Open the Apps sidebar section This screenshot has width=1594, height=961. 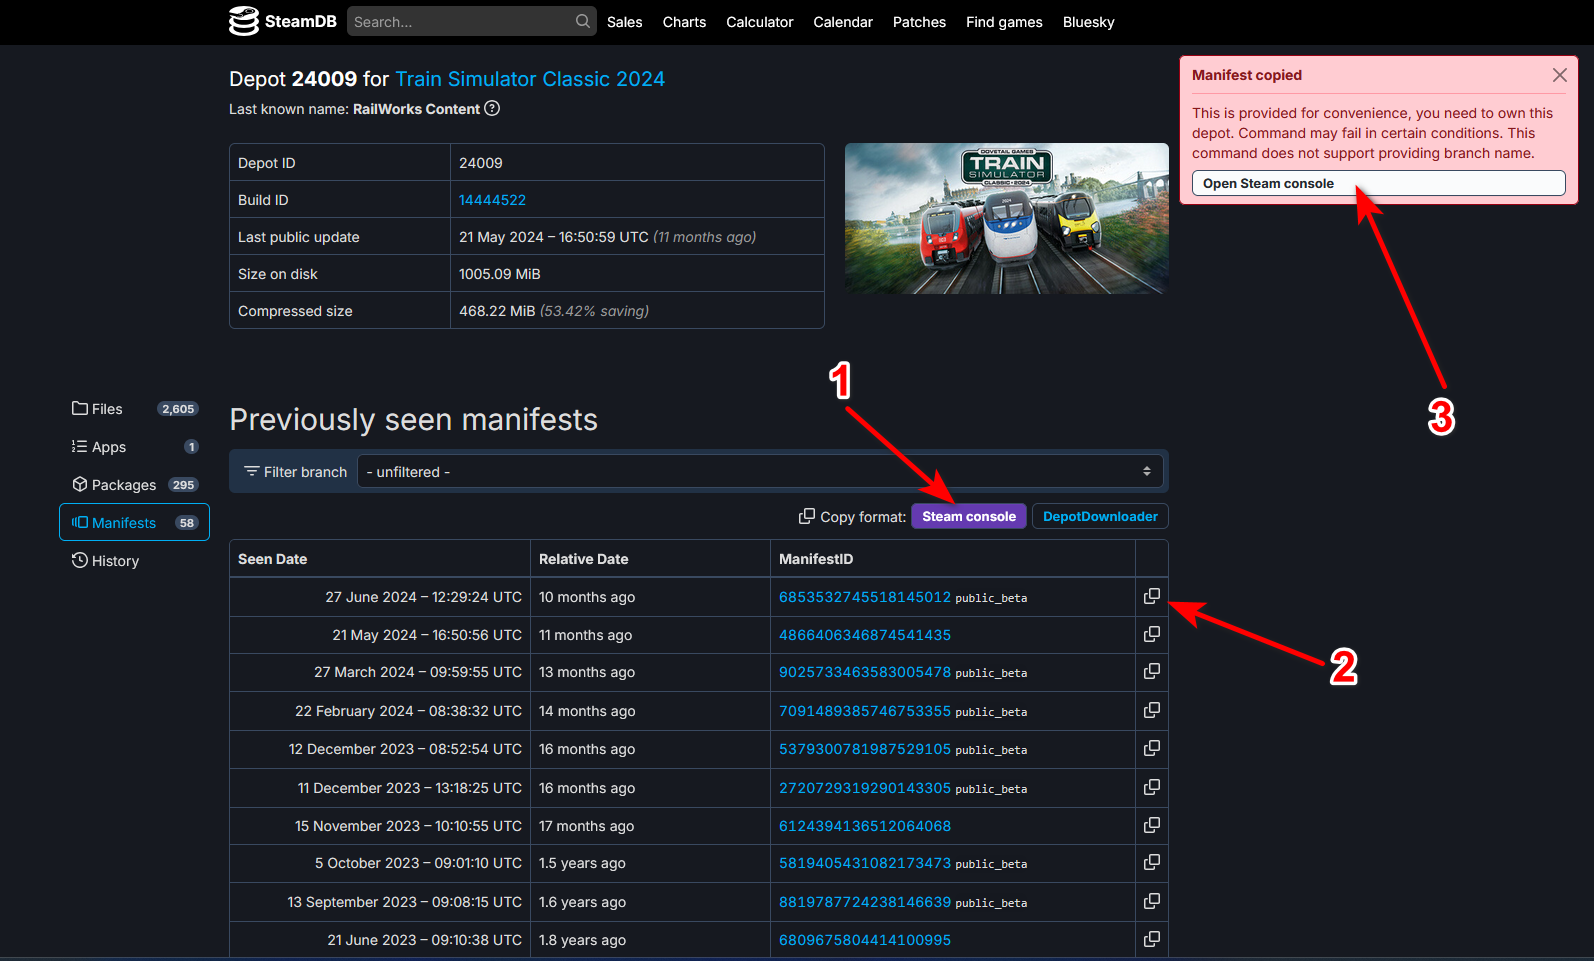[x=134, y=446]
